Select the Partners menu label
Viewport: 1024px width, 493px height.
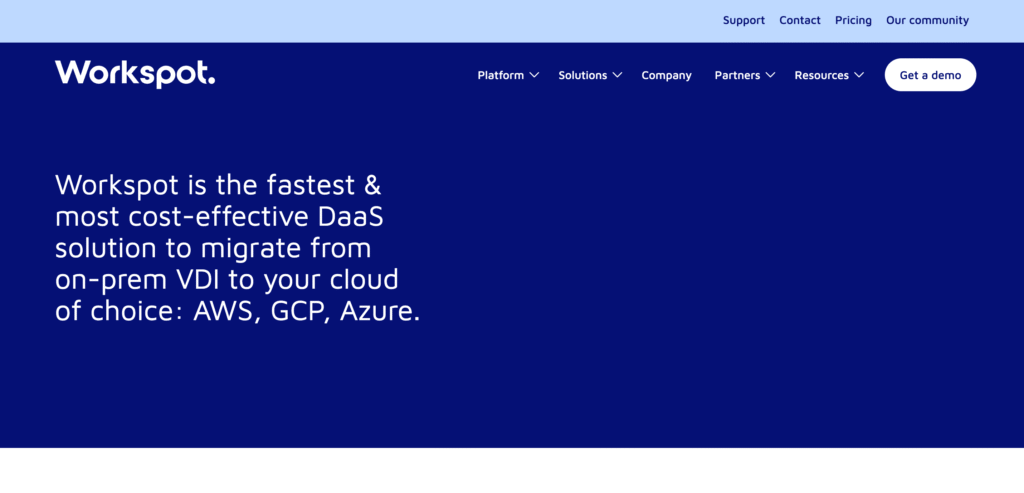(x=737, y=75)
